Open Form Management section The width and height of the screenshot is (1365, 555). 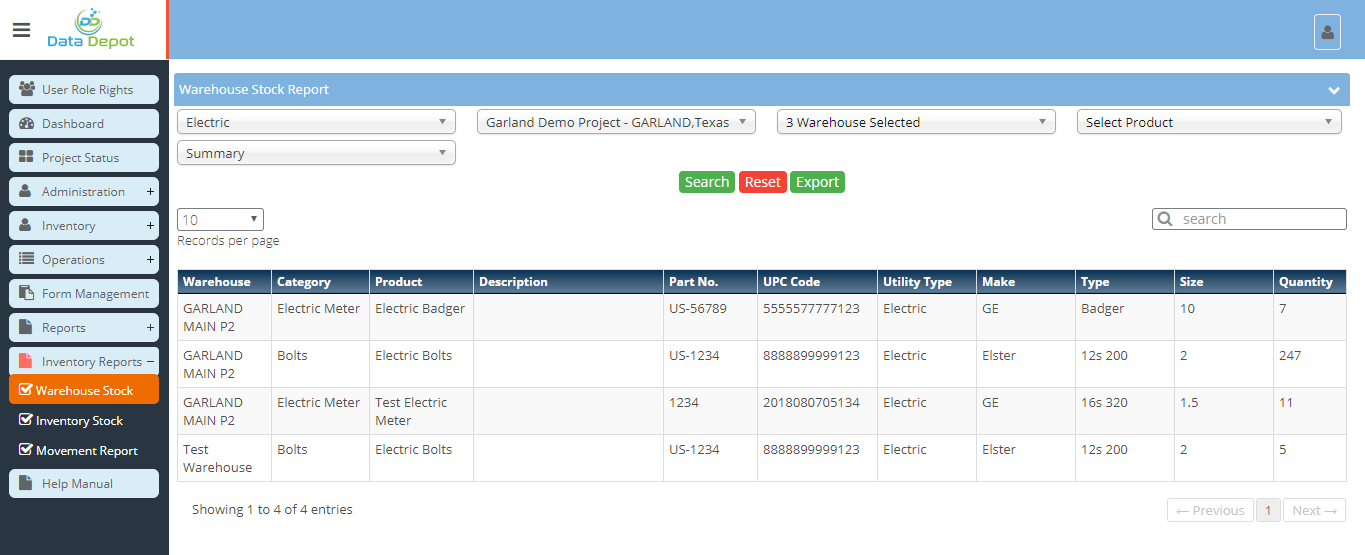pyautogui.click(x=84, y=294)
